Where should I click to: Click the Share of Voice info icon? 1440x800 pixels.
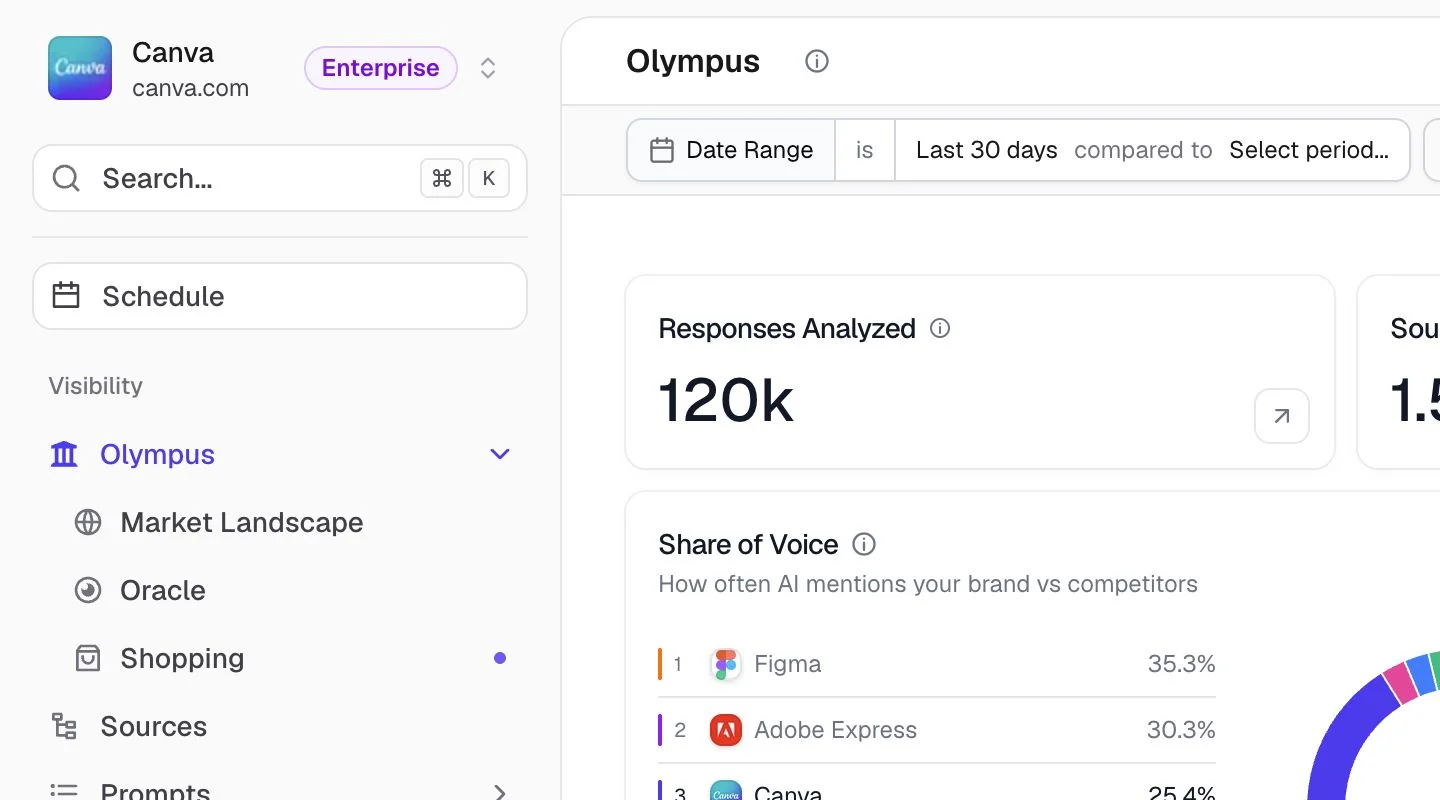(x=864, y=544)
